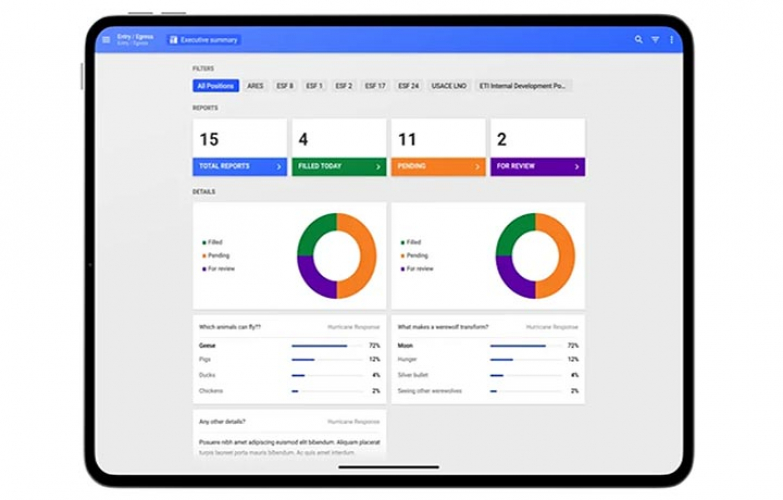The image size is (783, 500).
Task: Click the chevron on Pending
Action: coord(477,167)
